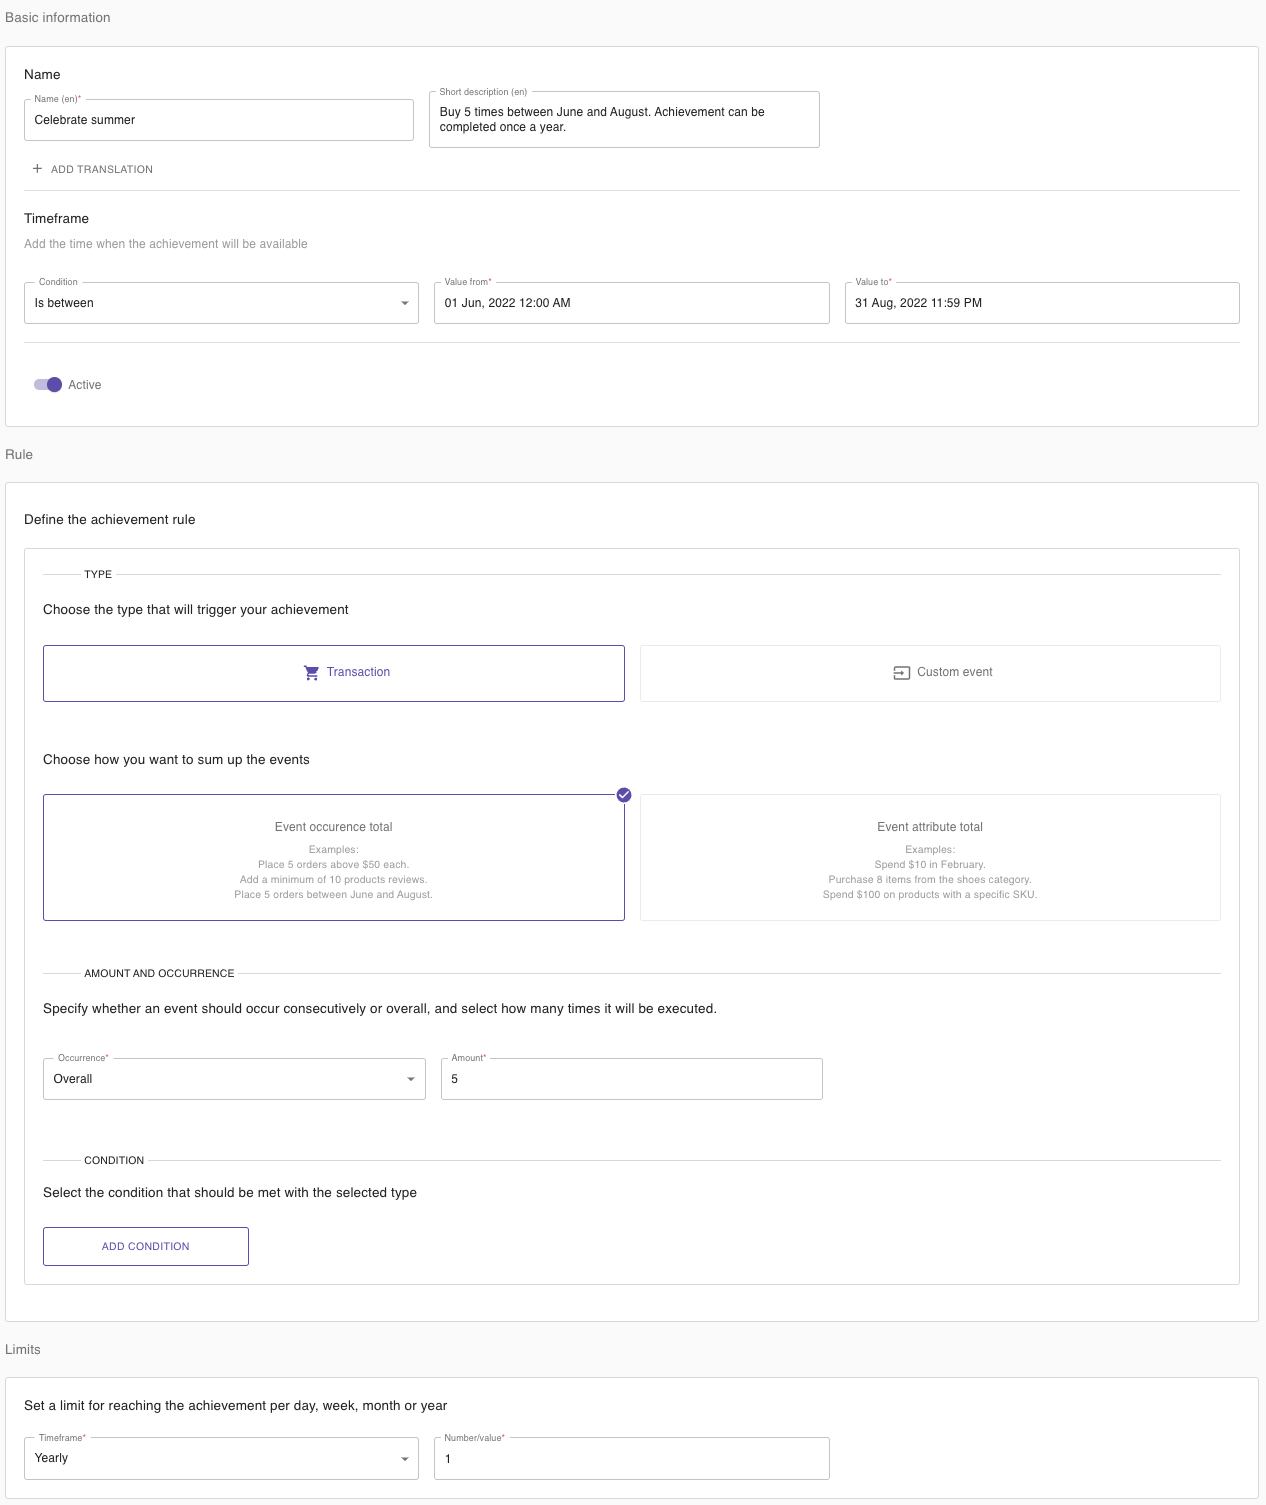Viewport: 1266px width, 1505px height.
Task: Select the Event occurence total option card
Action: tap(334, 857)
